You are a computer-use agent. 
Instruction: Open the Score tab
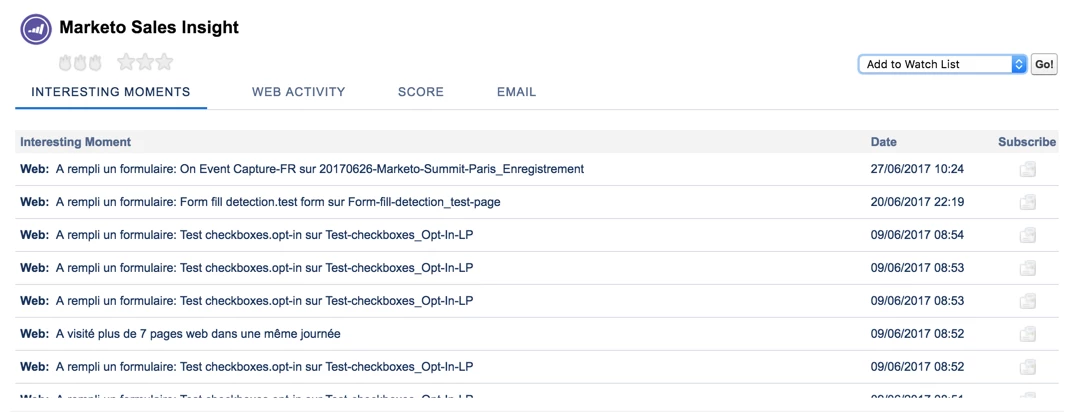pos(421,92)
